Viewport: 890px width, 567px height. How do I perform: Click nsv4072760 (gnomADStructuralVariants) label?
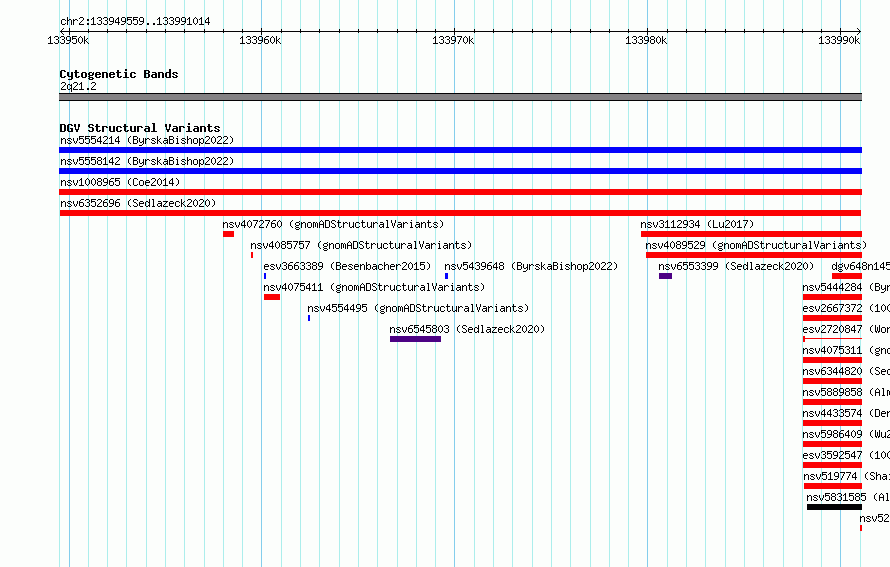click(333, 224)
